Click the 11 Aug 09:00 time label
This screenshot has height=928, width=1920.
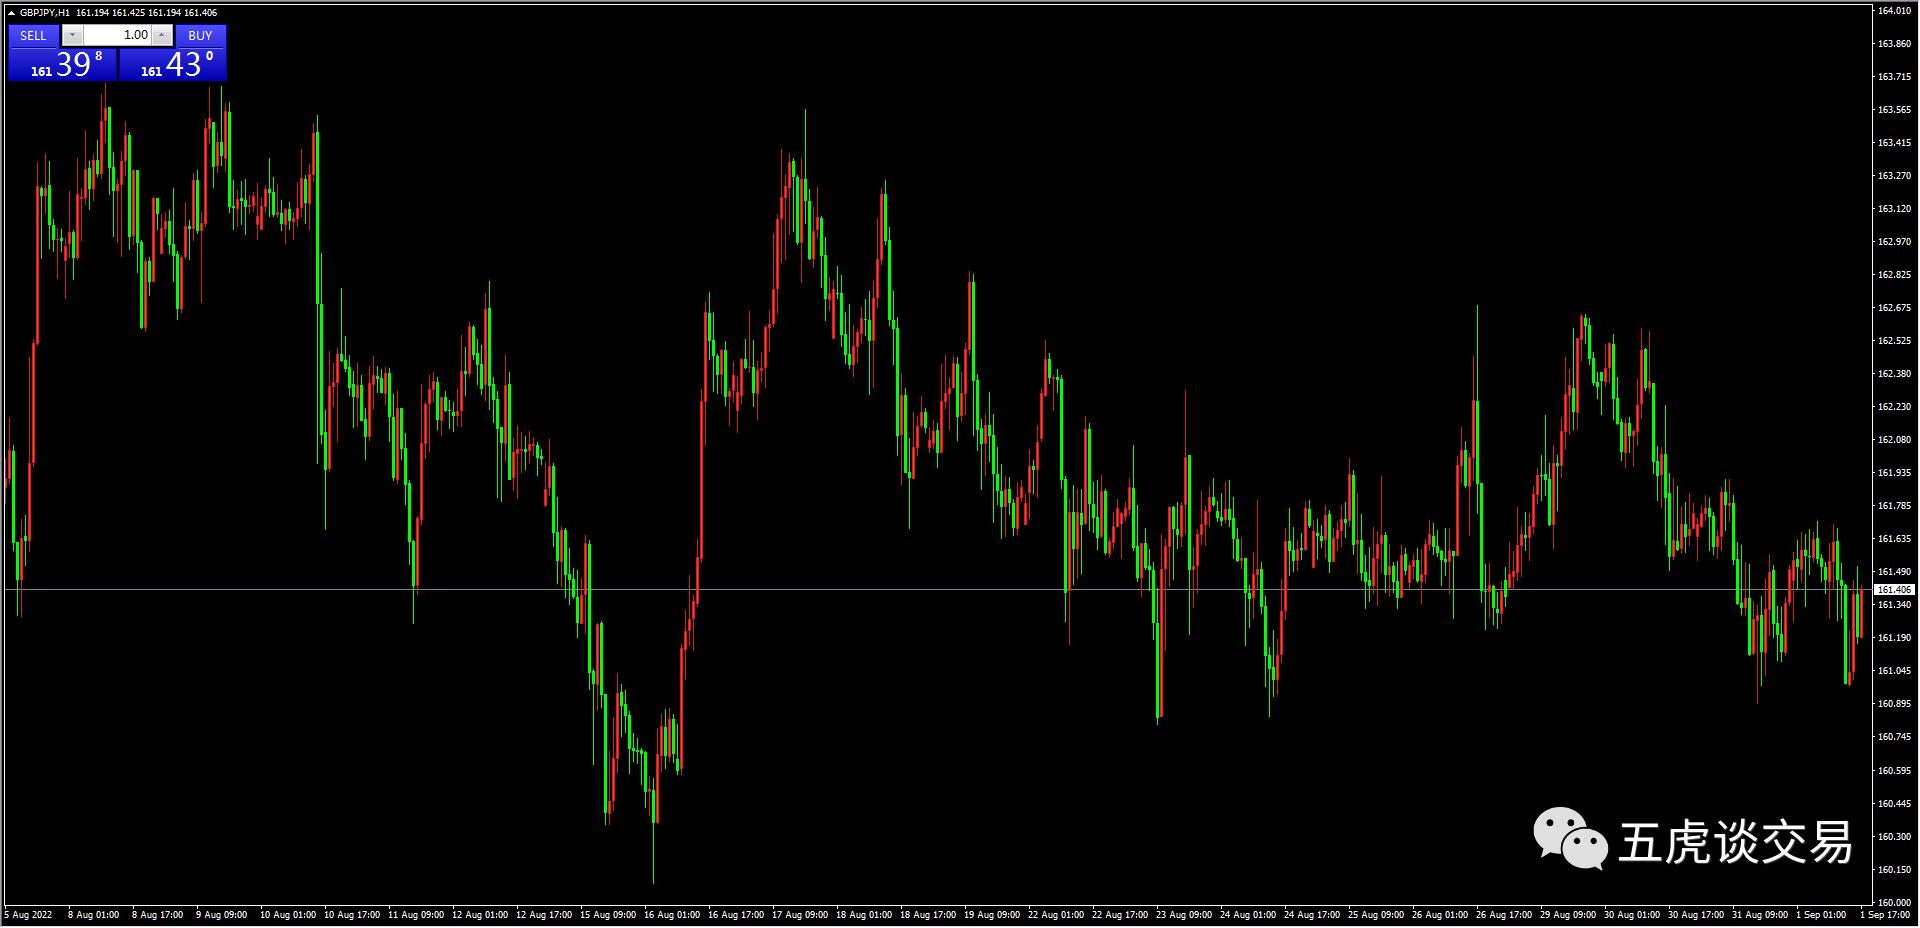[x=416, y=915]
